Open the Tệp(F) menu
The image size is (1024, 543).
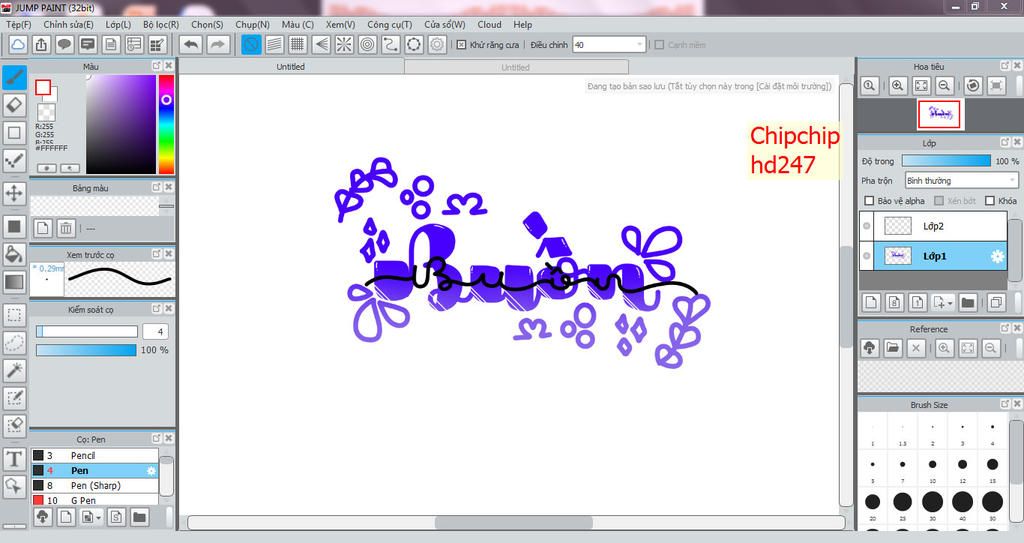(18, 24)
